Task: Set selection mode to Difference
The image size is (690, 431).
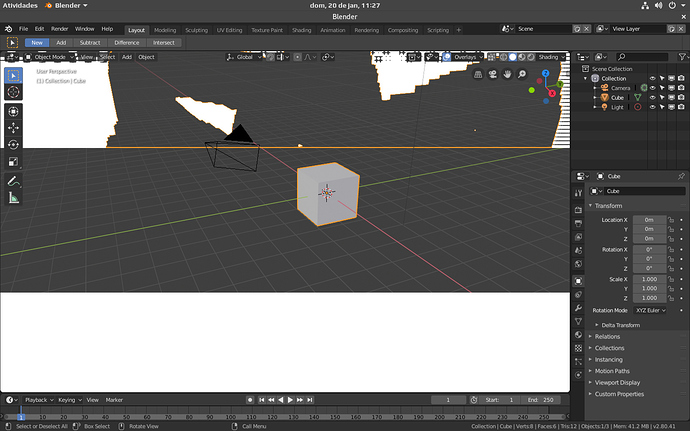Action: (x=127, y=43)
